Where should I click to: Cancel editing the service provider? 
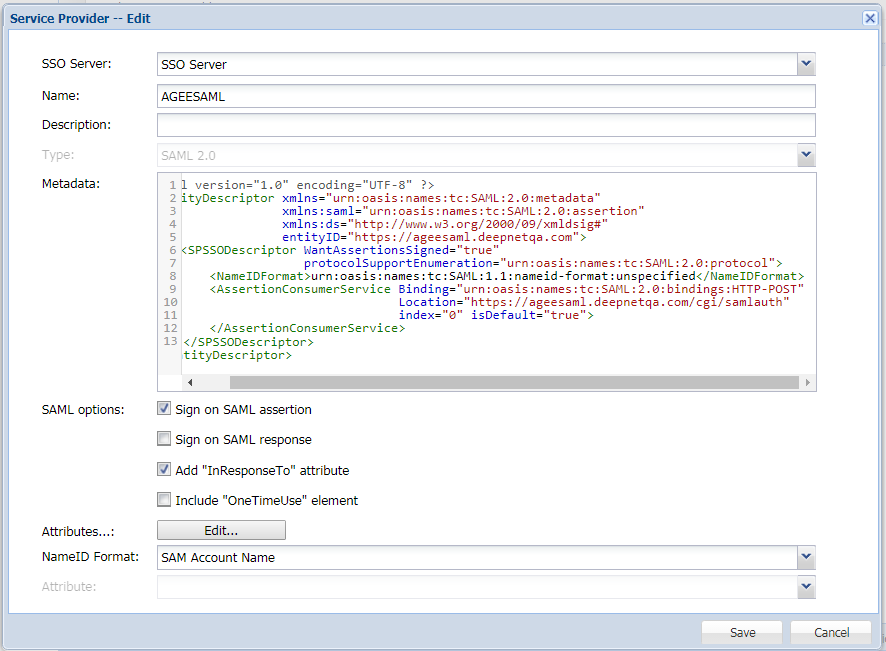(831, 632)
